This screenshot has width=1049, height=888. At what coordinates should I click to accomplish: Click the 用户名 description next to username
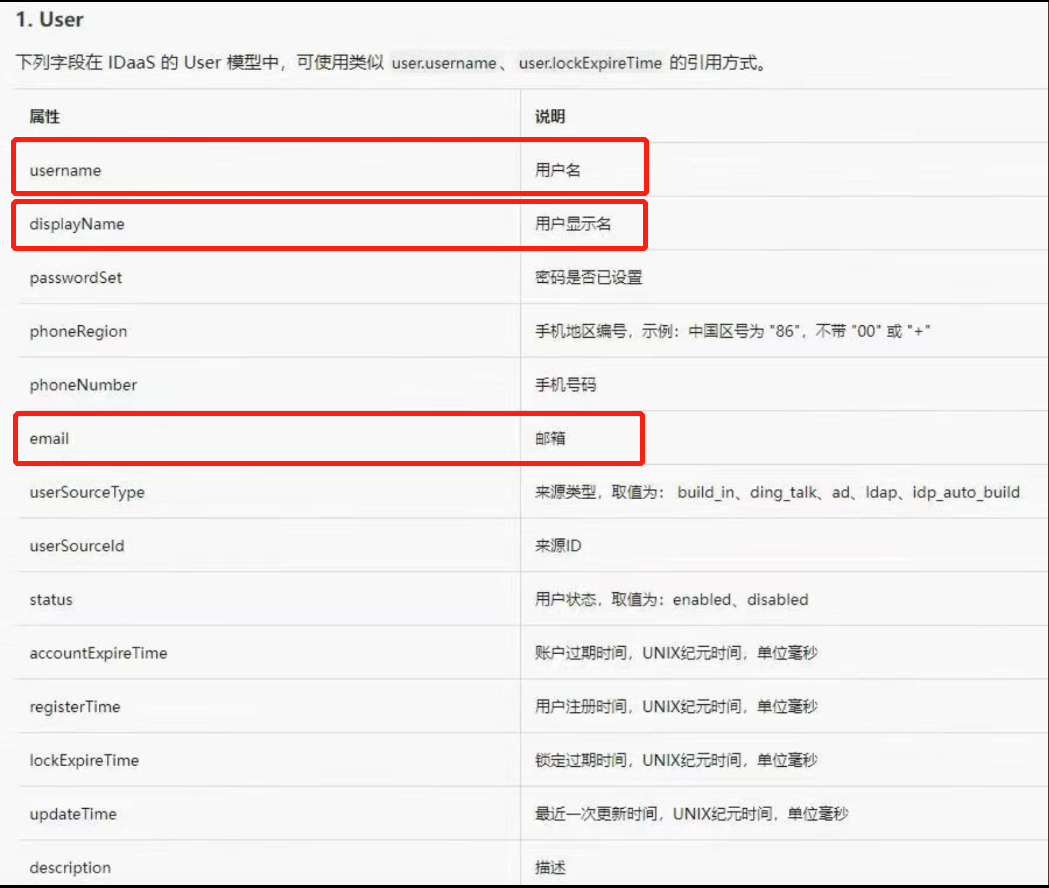[x=560, y=170]
